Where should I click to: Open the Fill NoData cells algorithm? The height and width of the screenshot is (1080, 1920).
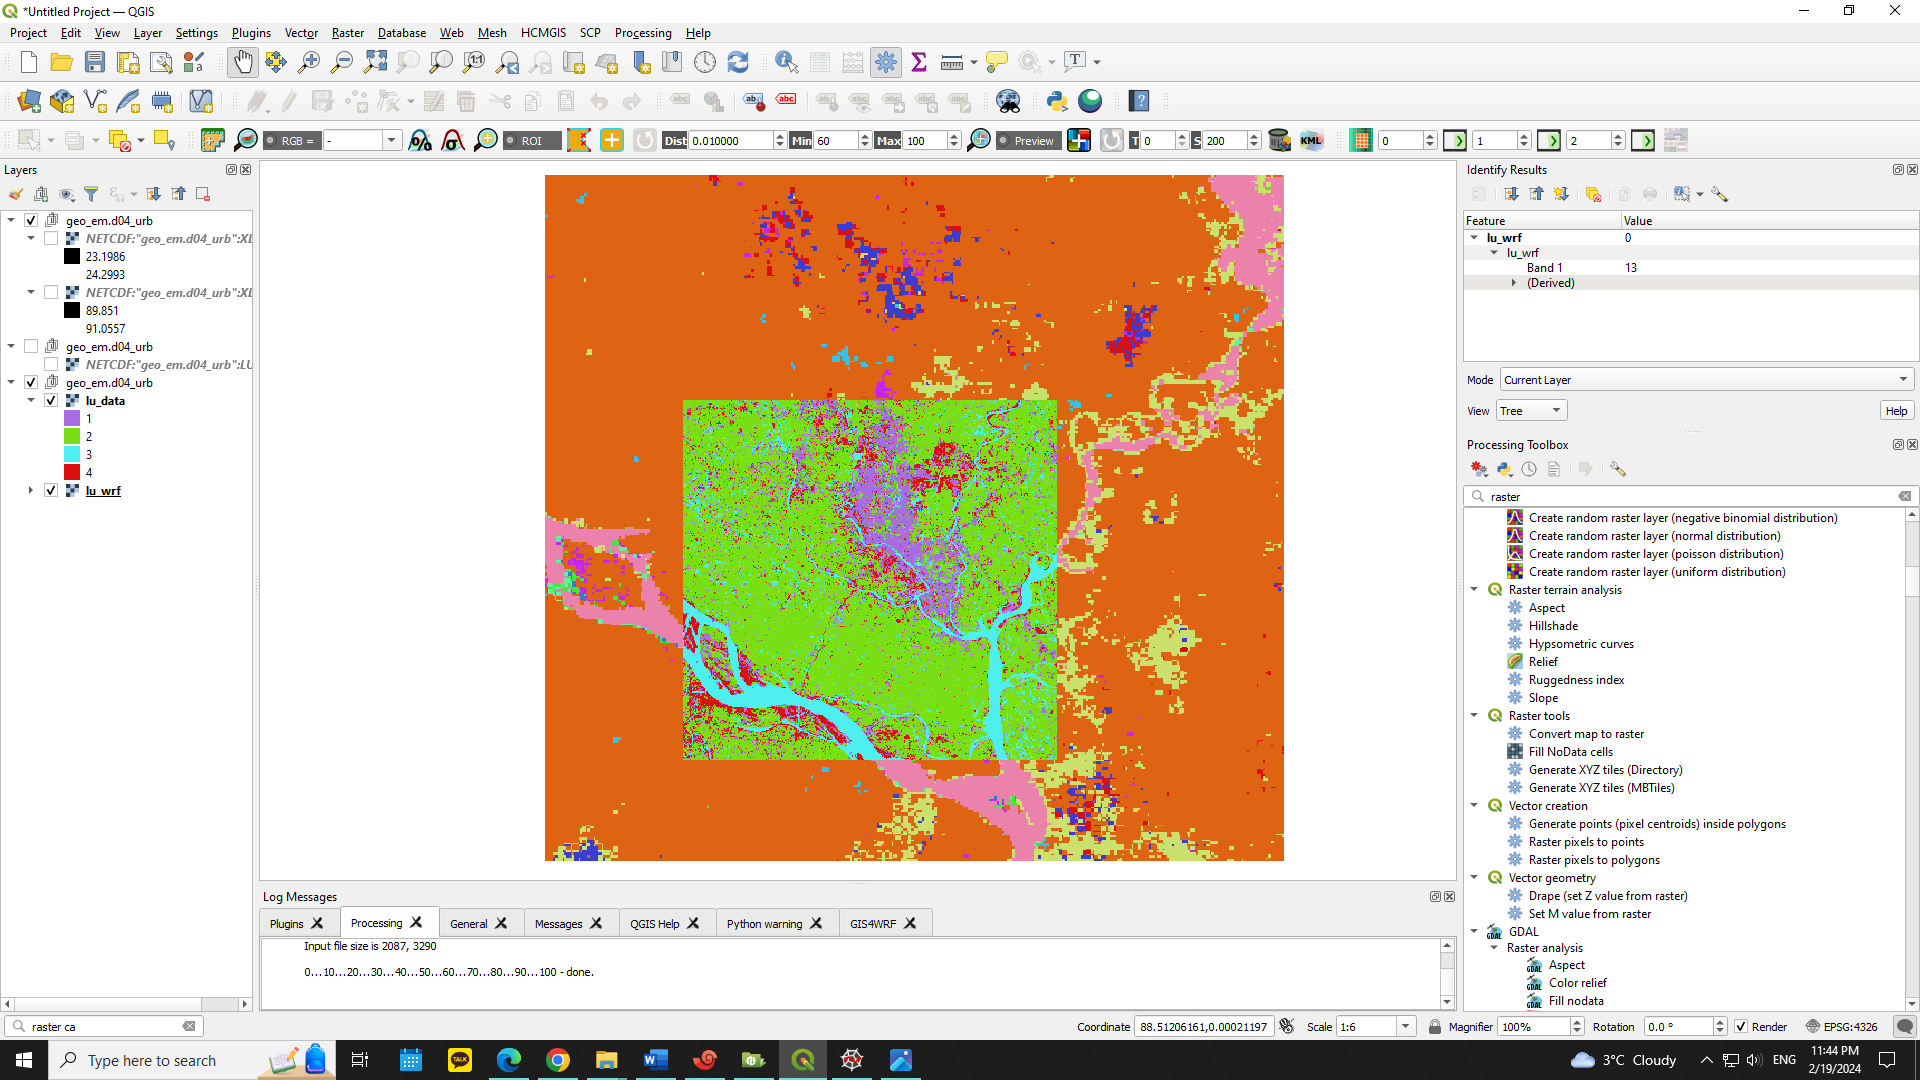pyautogui.click(x=1570, y=752)
